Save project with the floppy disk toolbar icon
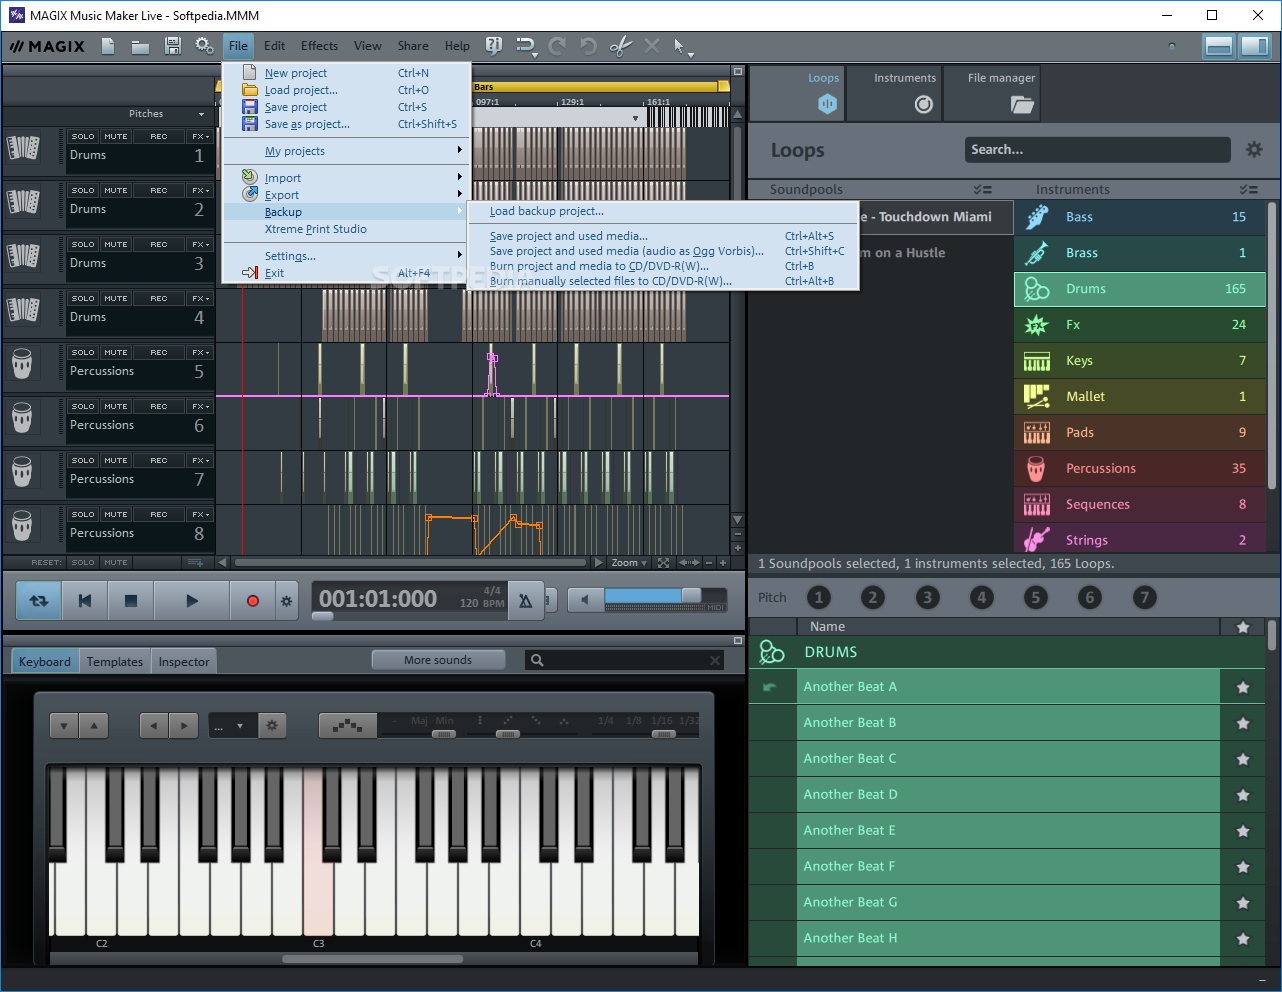 [172, 46]
